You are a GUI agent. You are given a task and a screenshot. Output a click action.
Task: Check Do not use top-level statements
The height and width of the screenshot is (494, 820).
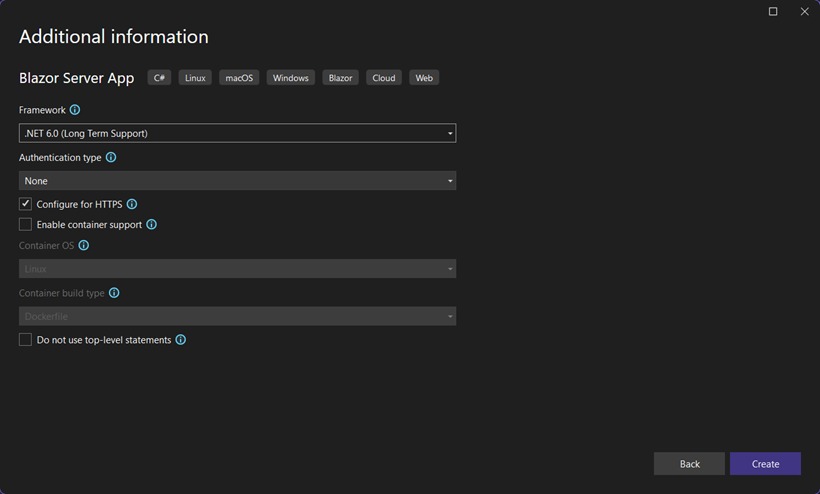click(25, 340)
